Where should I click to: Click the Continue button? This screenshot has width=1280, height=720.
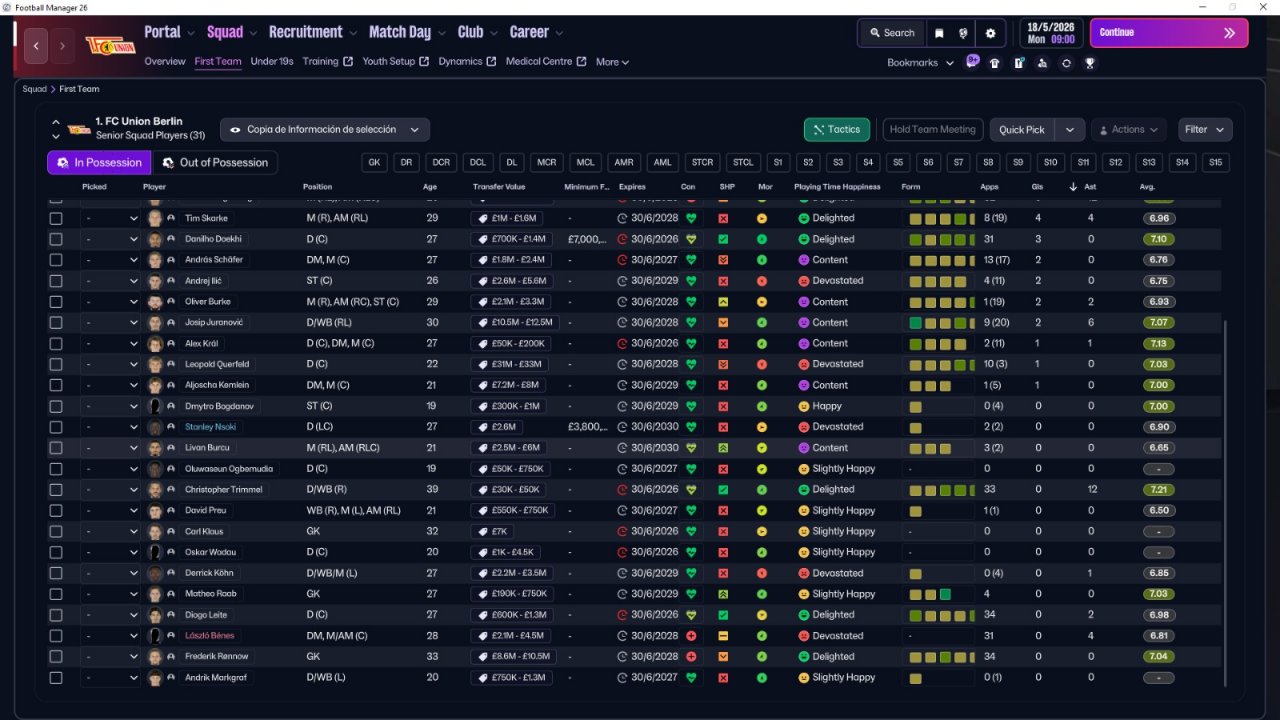[x=1169, y=33]
